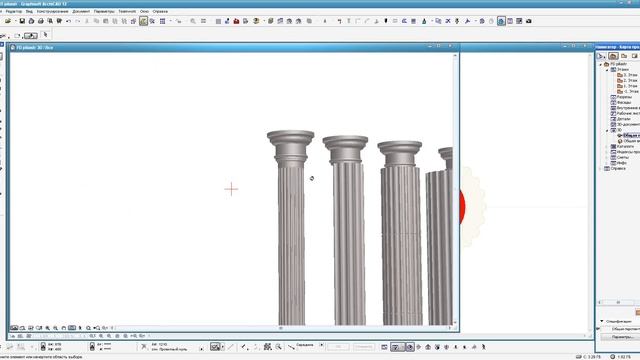Viewport: 640px width, 360px height.
Task: Click the Open file folder icon
Action: point(8,21)
